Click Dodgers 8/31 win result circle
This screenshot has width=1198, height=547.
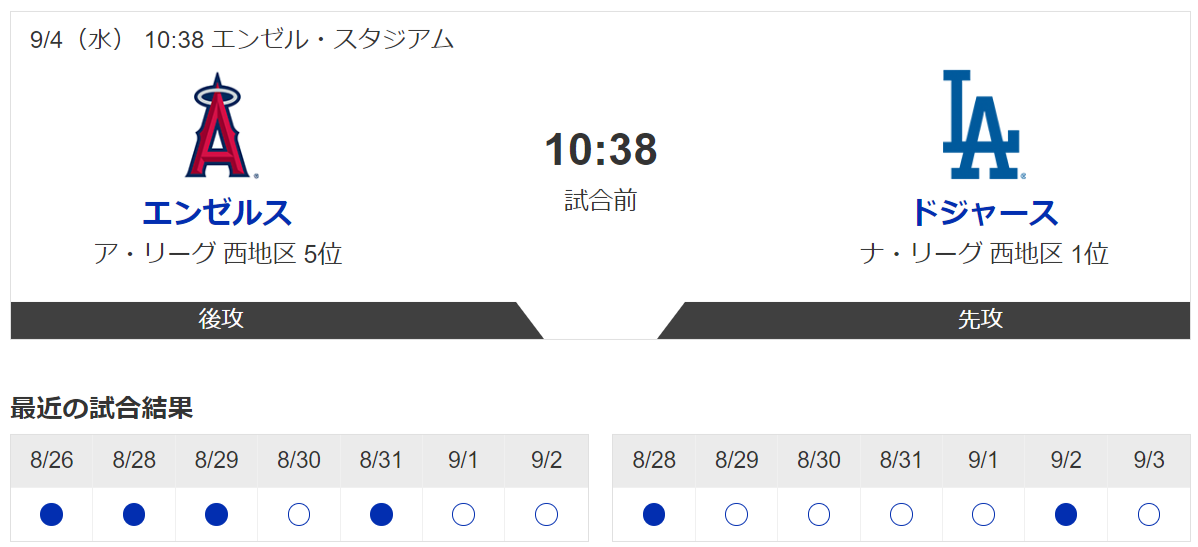(902, 515)
